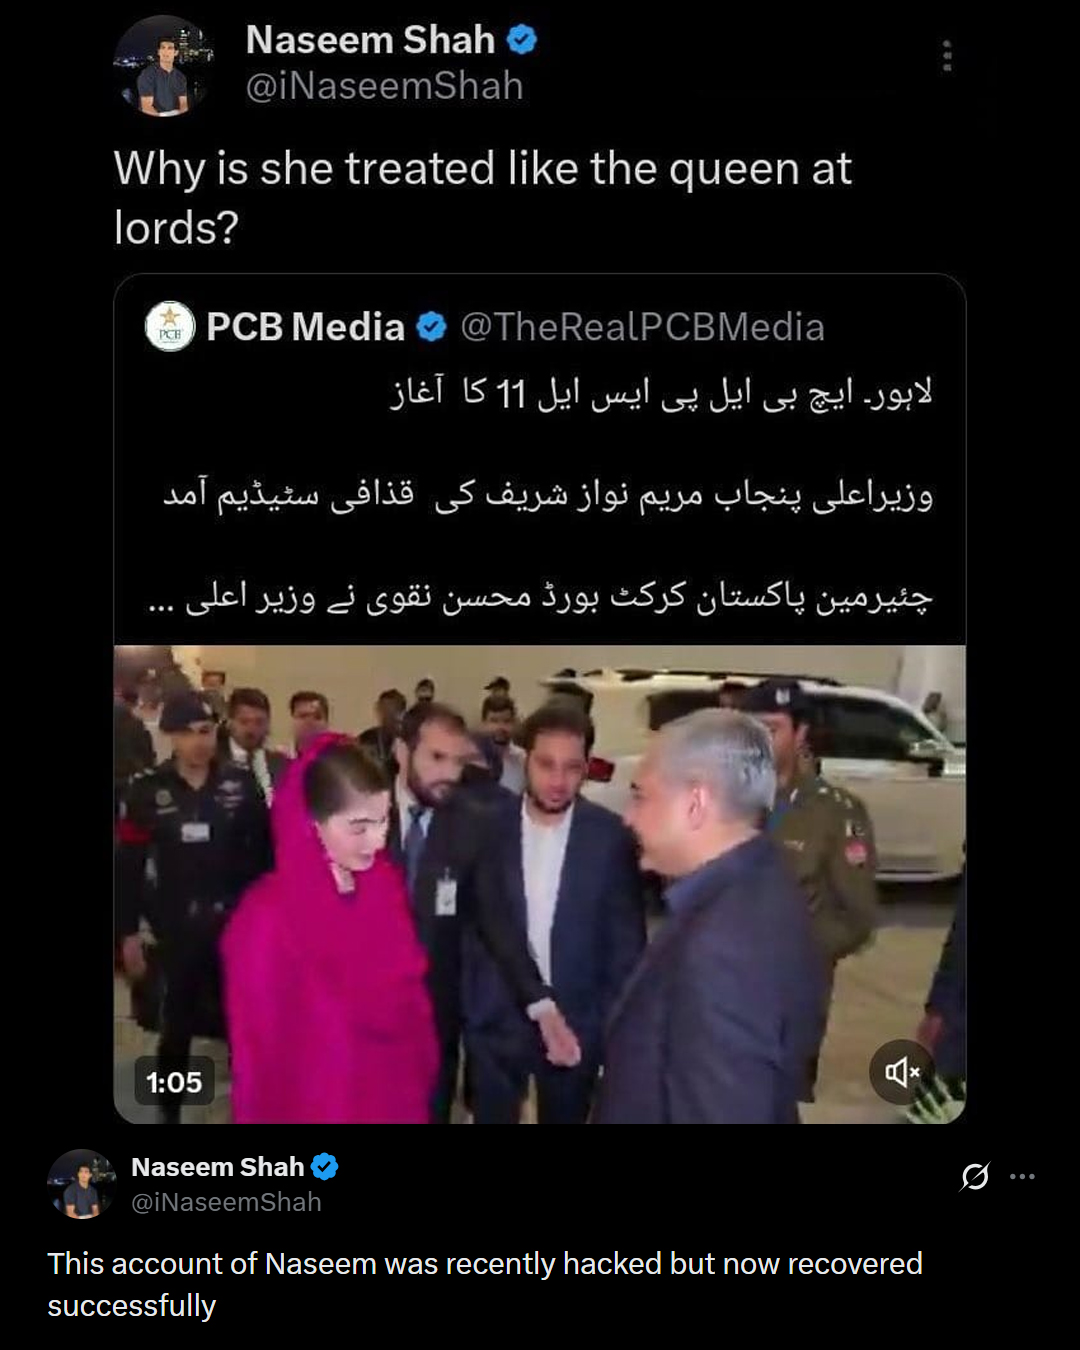Open the three-dot menu on top tweet
This screenshot has height=1350, width=1080.
coord(946,56)
